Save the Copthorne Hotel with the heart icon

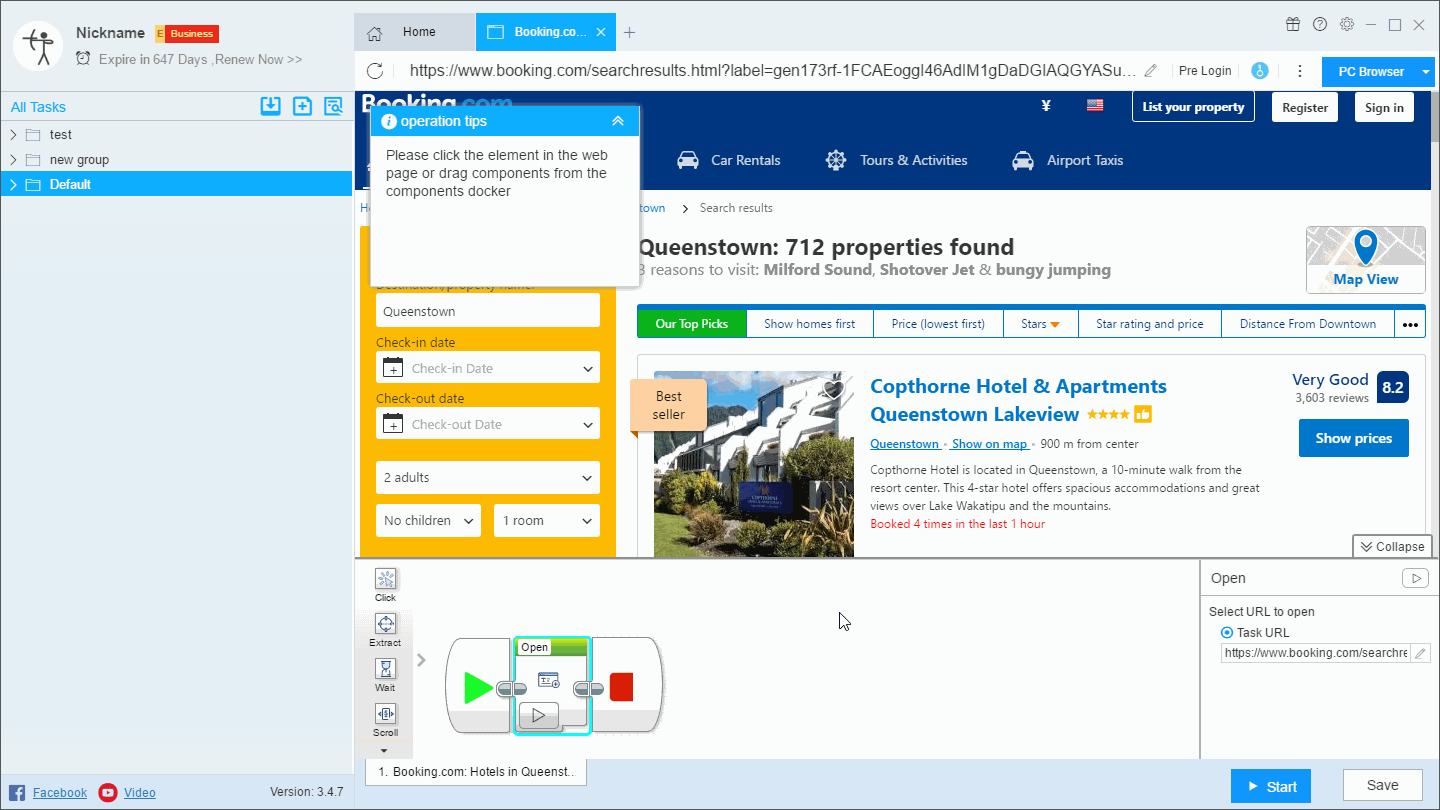click(833, 391)
